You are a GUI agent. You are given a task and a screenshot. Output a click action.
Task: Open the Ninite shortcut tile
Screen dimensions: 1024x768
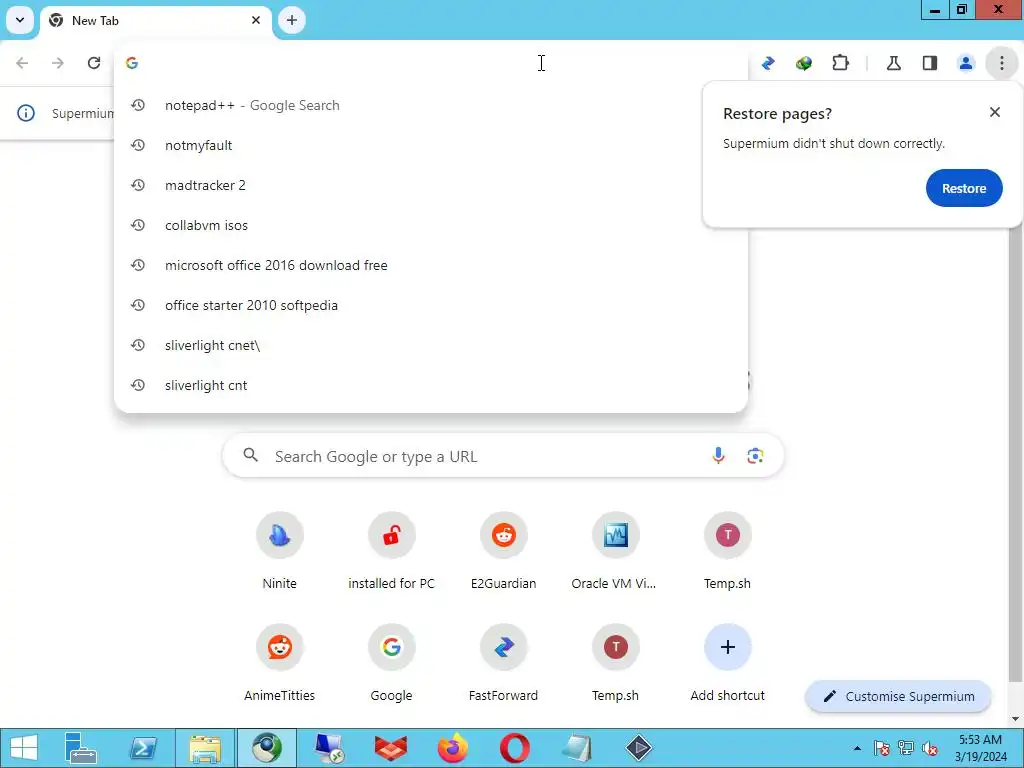coord(280,552)
